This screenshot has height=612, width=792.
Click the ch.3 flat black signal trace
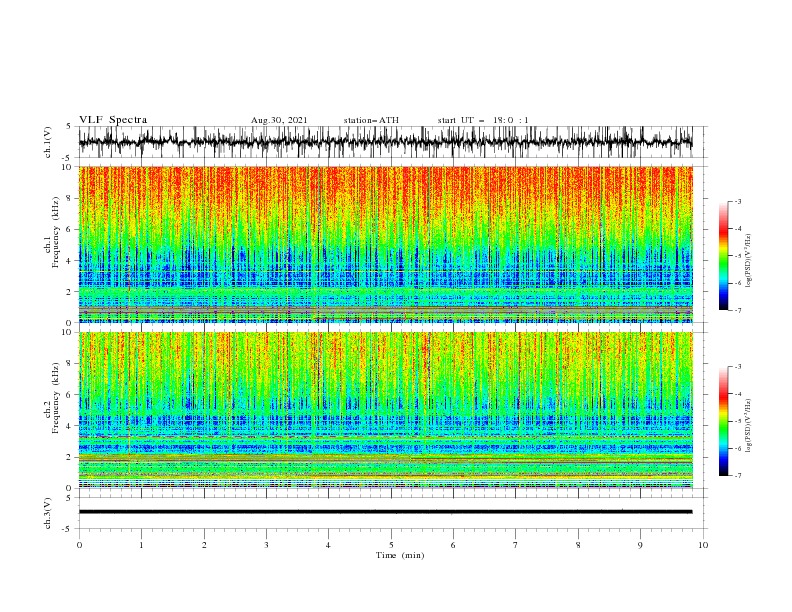[x=385, y=512]
